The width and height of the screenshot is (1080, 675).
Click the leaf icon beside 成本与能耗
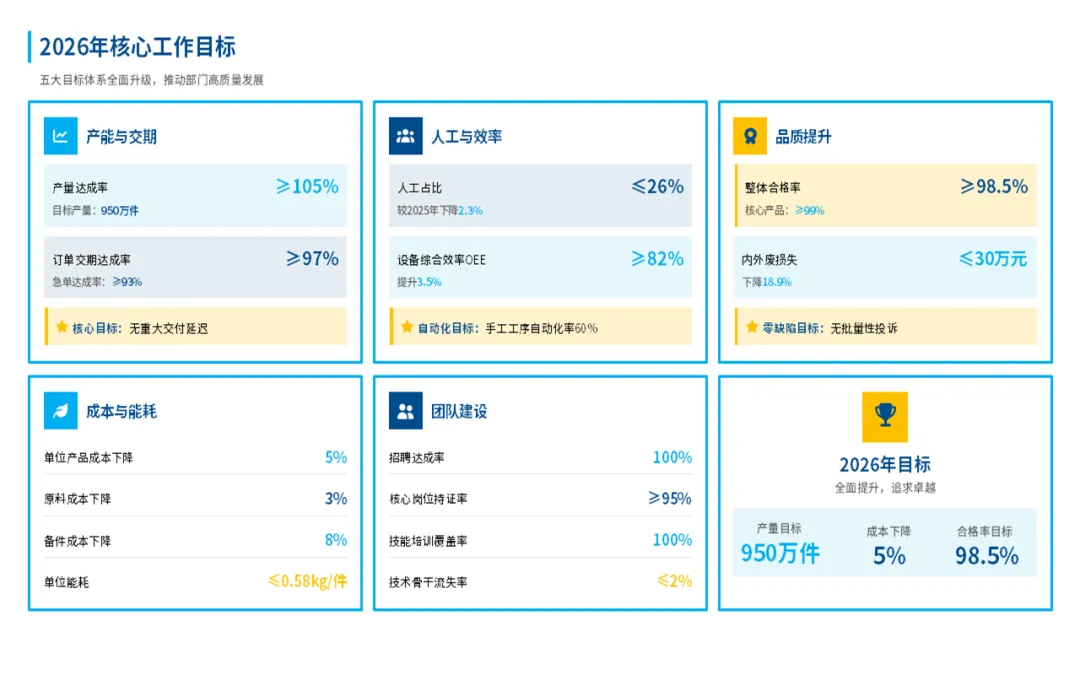60,411
